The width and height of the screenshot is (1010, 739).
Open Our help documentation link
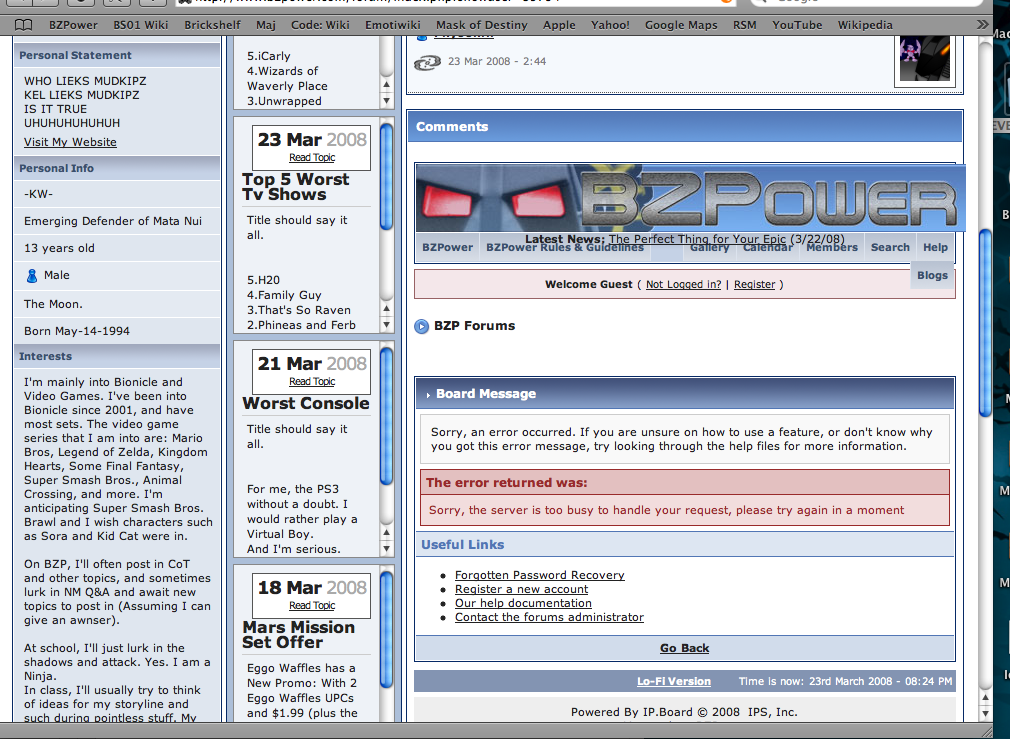(x=523, y=604)
